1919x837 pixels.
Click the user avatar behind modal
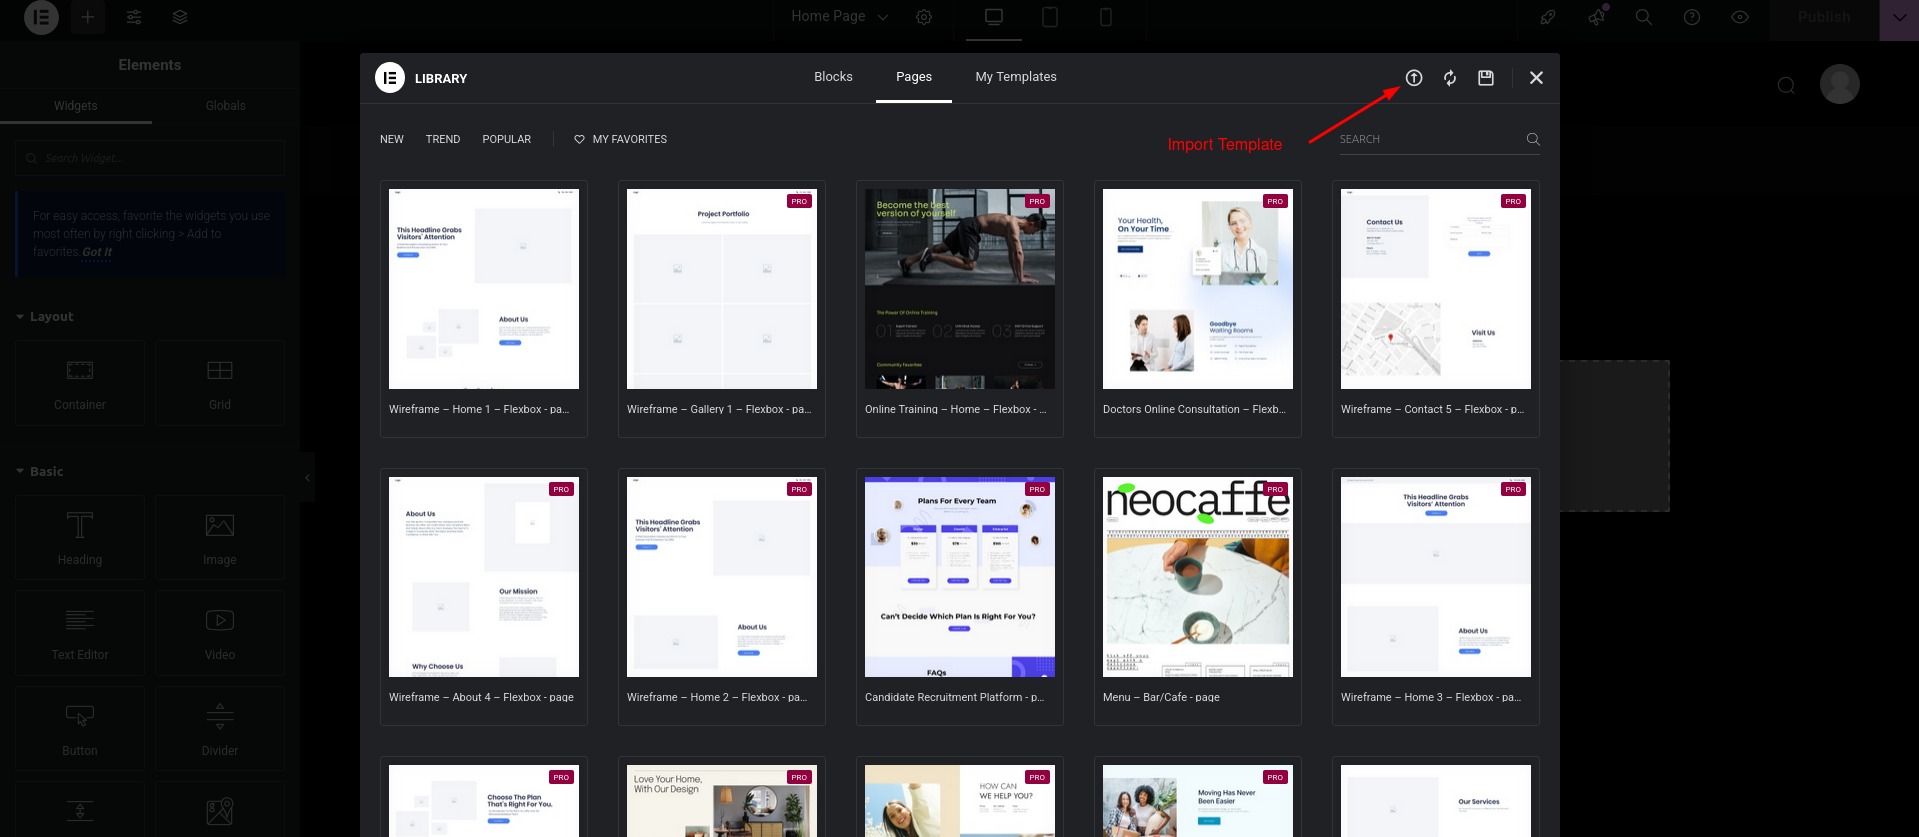click(x=1840, y=84)
